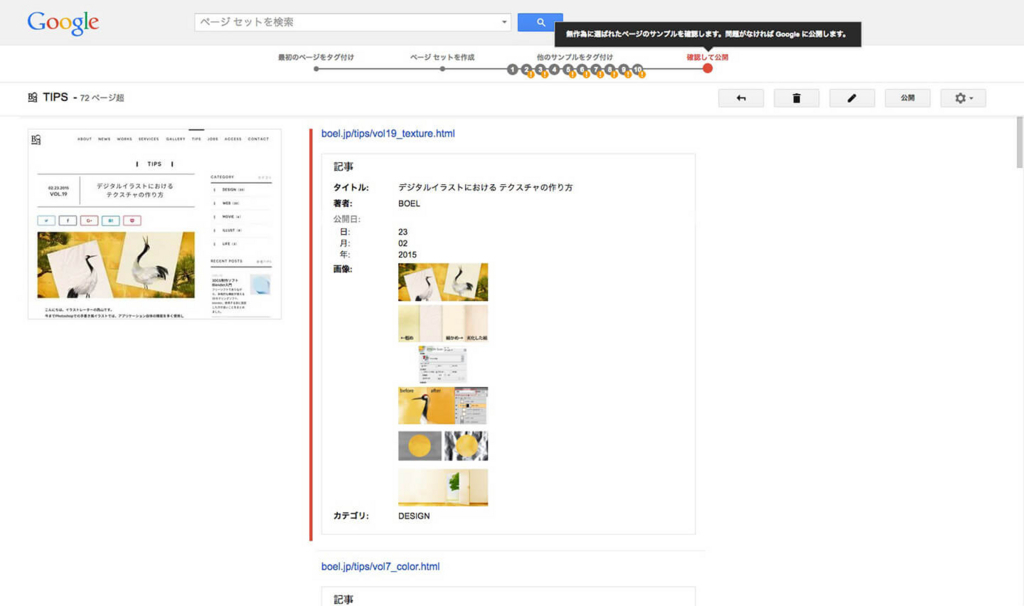Viewport: 1024px width, 606px height.
Task: Click the 72 ページ超 page count
Action: click(x=102, y=98)
